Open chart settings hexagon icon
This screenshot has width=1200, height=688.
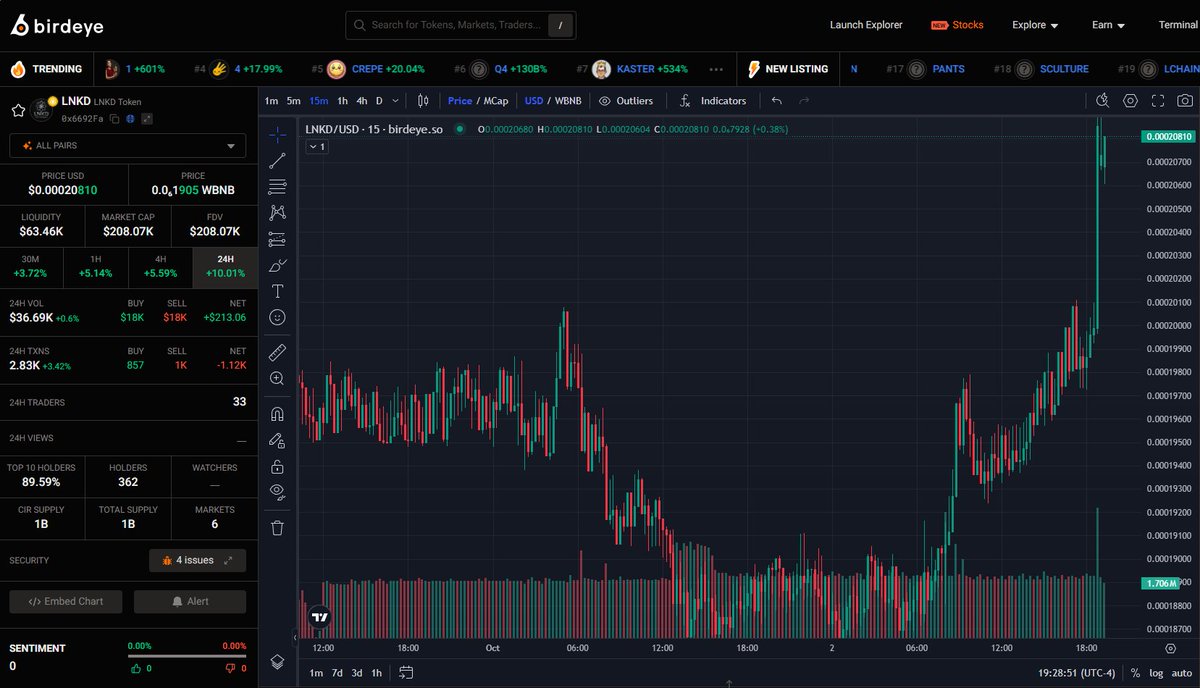(x=1131, y=101)
